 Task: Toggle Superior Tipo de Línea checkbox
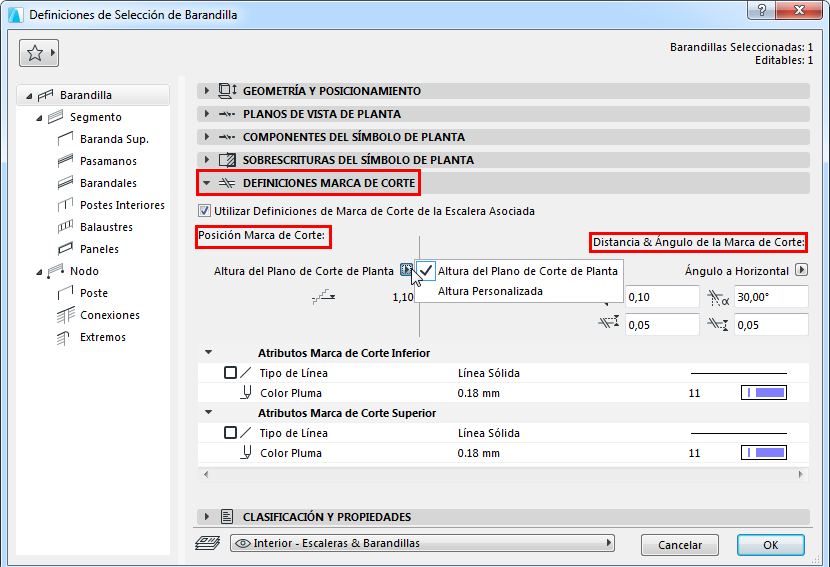point(230,433)
